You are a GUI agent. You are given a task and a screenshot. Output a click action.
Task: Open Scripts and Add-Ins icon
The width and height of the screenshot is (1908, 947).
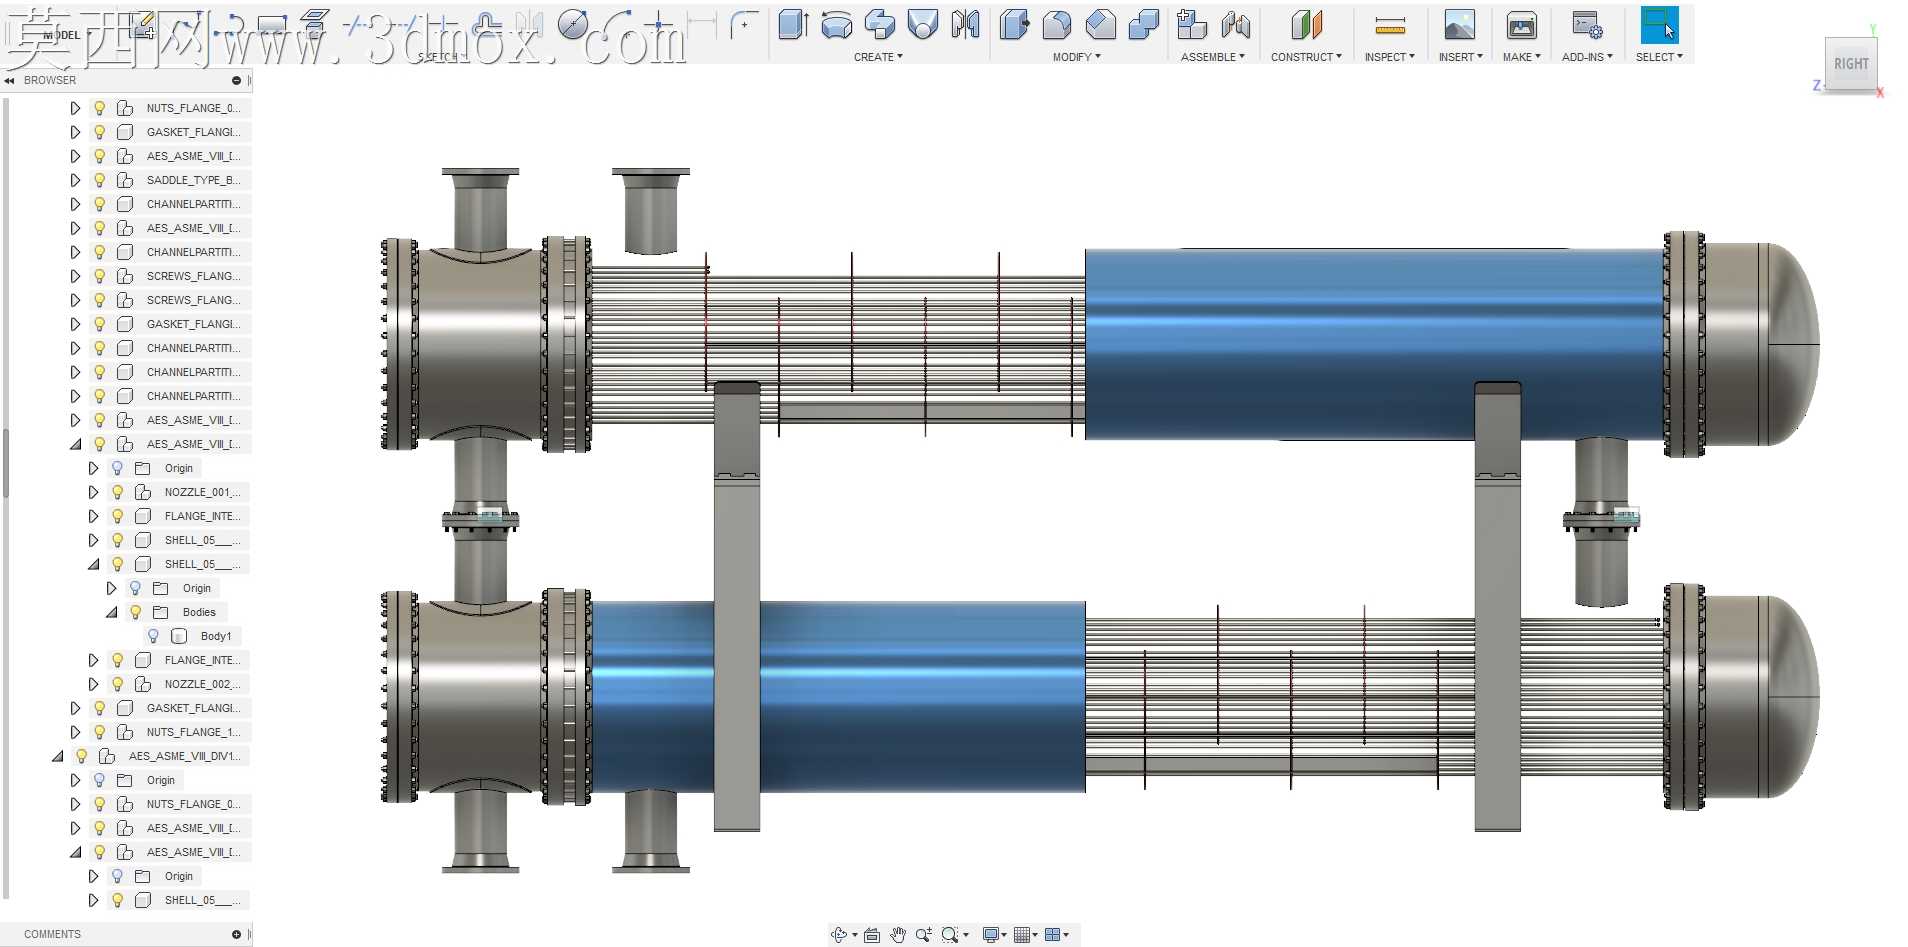tap(1587, 25)
